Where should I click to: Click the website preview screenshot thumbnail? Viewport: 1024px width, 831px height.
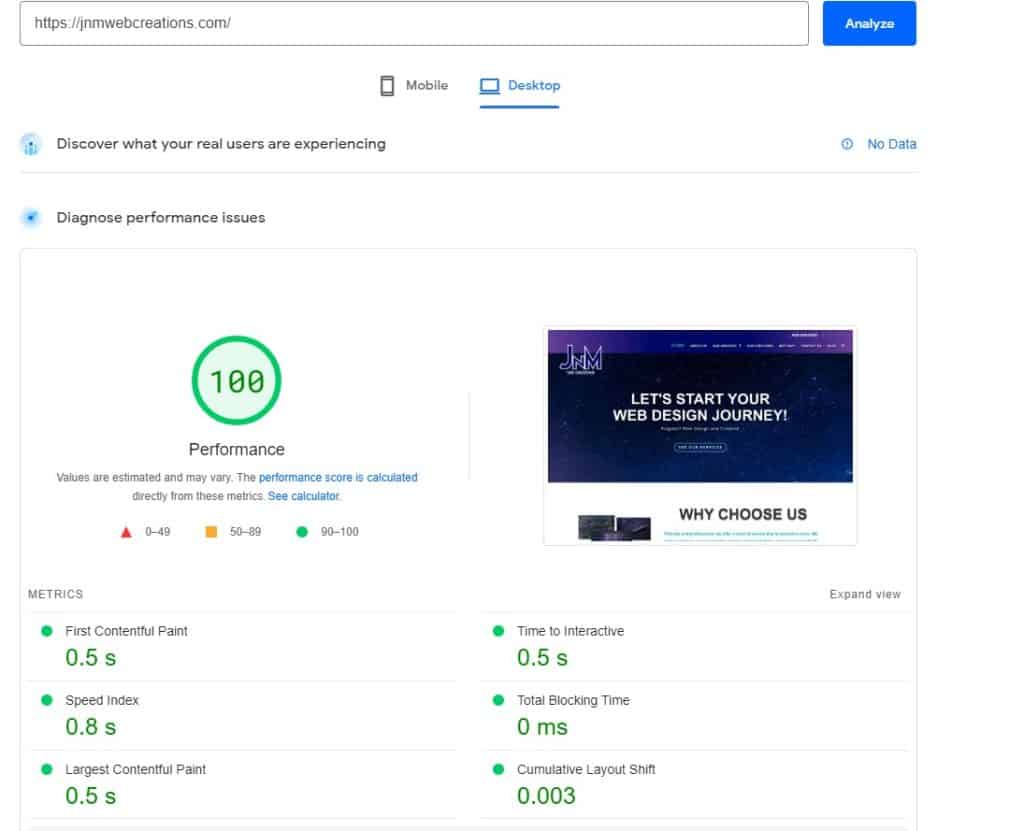(x=699, y=435)
